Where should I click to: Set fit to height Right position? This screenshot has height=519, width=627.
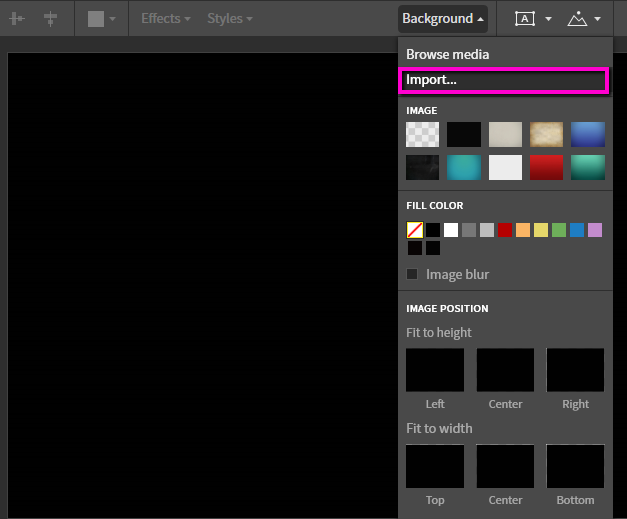[x=575, y=370]
